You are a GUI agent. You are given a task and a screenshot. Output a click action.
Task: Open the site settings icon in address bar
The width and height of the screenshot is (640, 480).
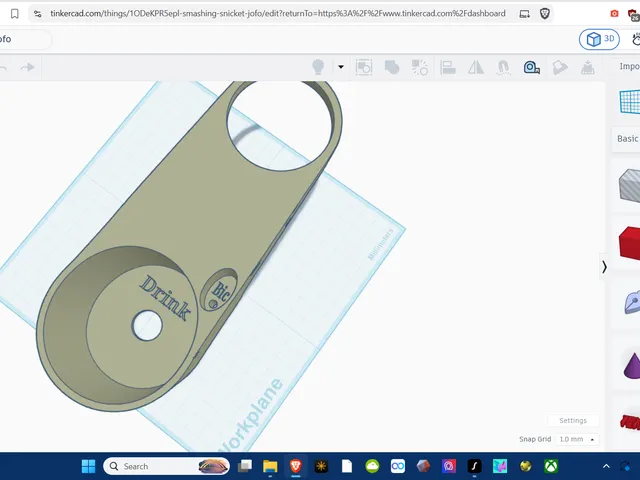(38, 13)
